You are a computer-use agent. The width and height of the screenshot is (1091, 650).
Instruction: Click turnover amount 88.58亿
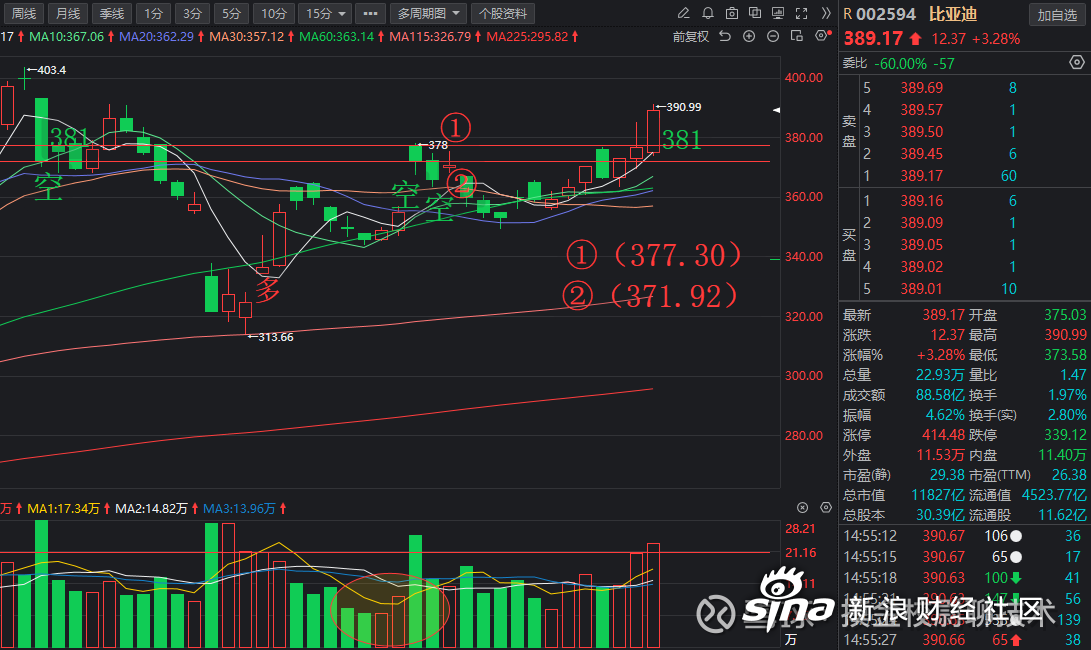tap(940, 395)
